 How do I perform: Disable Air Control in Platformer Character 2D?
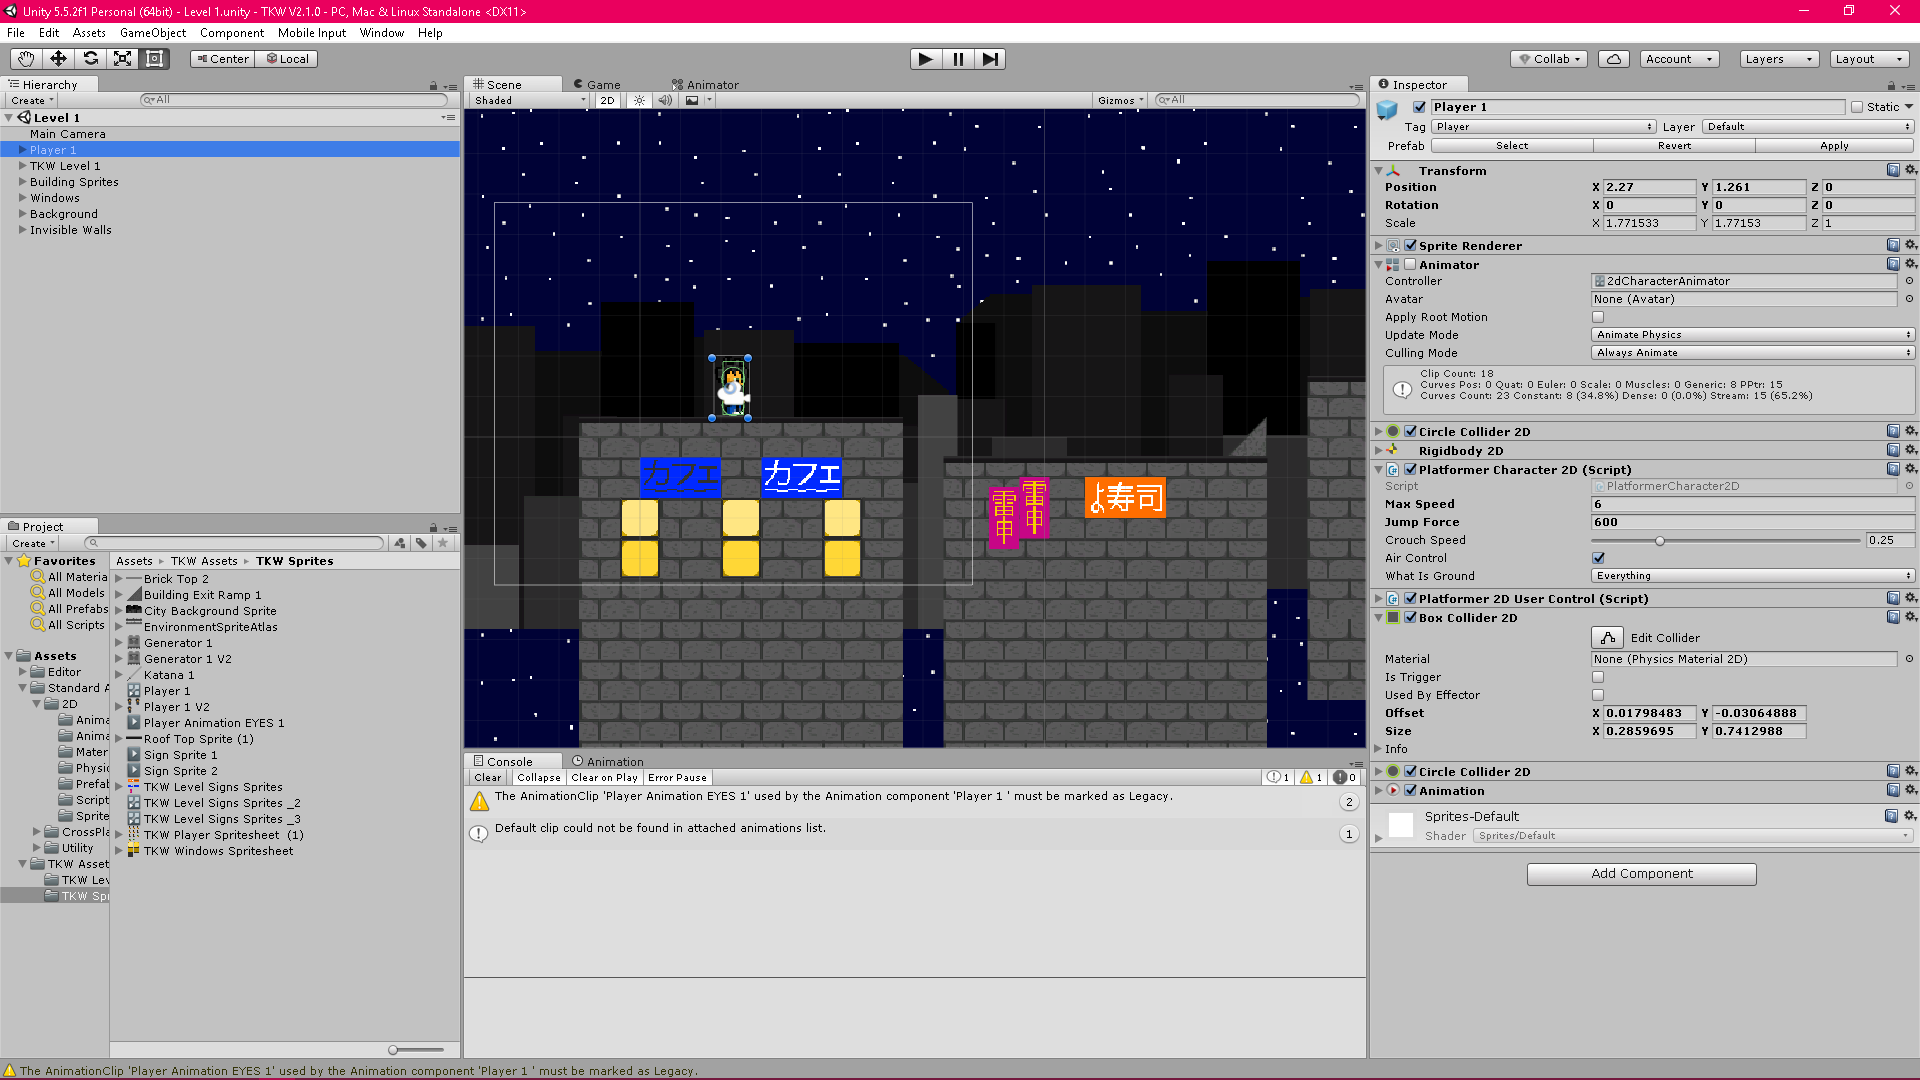[x=1597, y=558]
